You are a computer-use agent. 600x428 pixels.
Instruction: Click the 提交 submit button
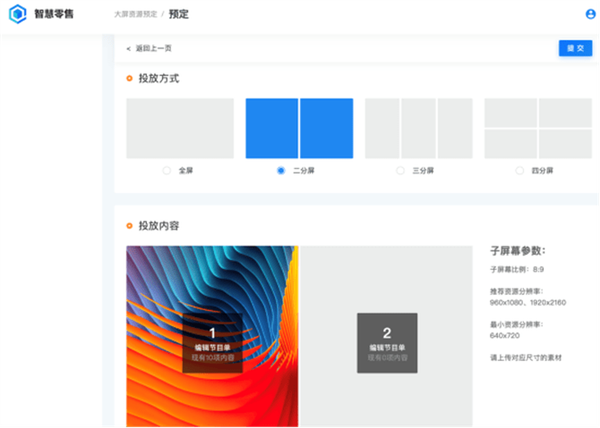pos(576,48)
